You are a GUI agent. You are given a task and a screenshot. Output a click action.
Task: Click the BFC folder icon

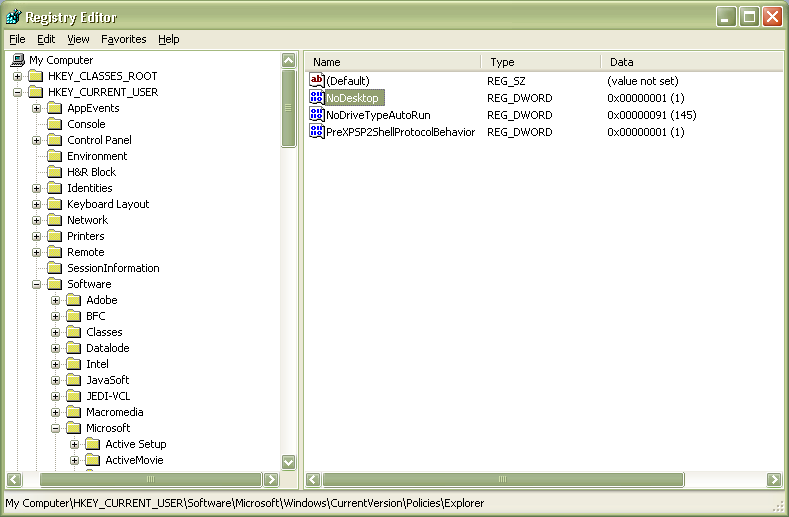[73, 316]
